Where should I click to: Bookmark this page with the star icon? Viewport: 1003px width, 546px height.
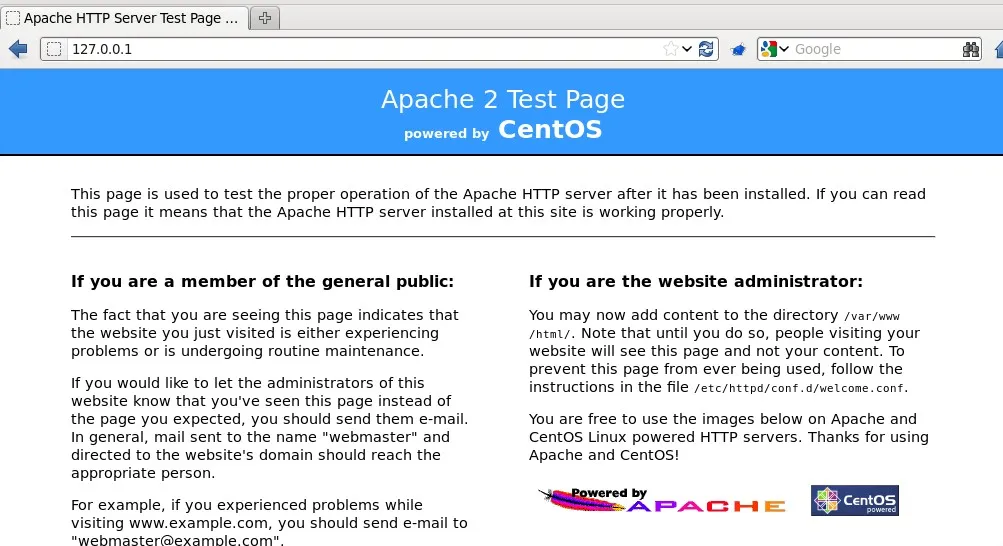point(670,49)
